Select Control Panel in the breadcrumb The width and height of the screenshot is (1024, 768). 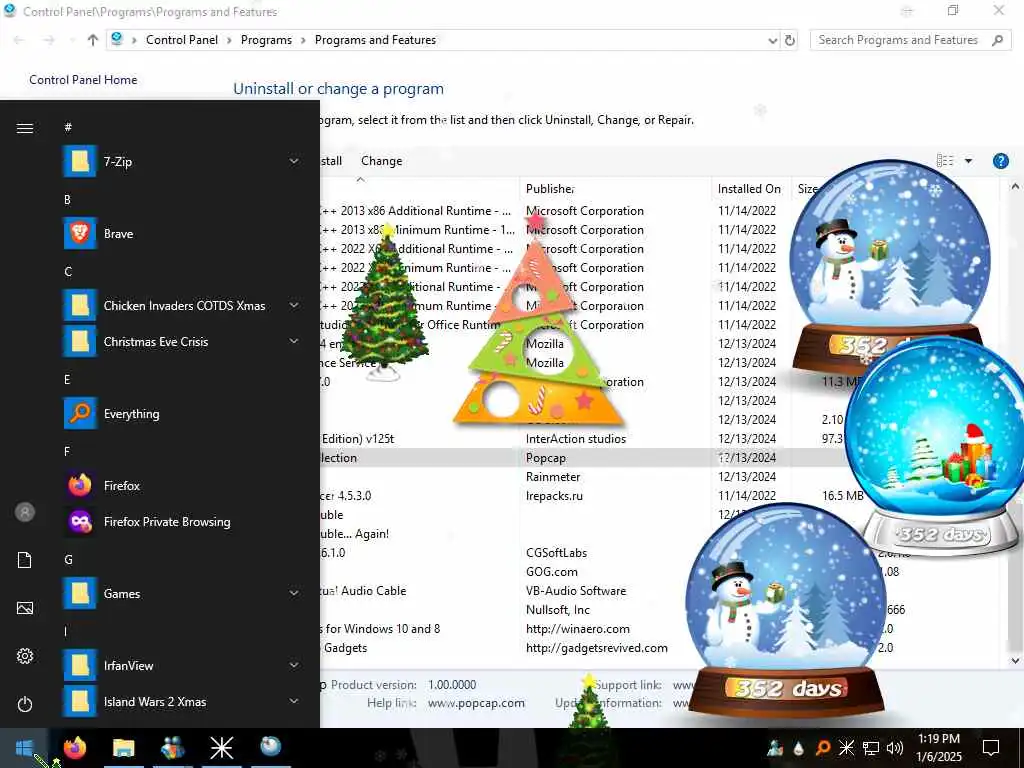[182, 40]
